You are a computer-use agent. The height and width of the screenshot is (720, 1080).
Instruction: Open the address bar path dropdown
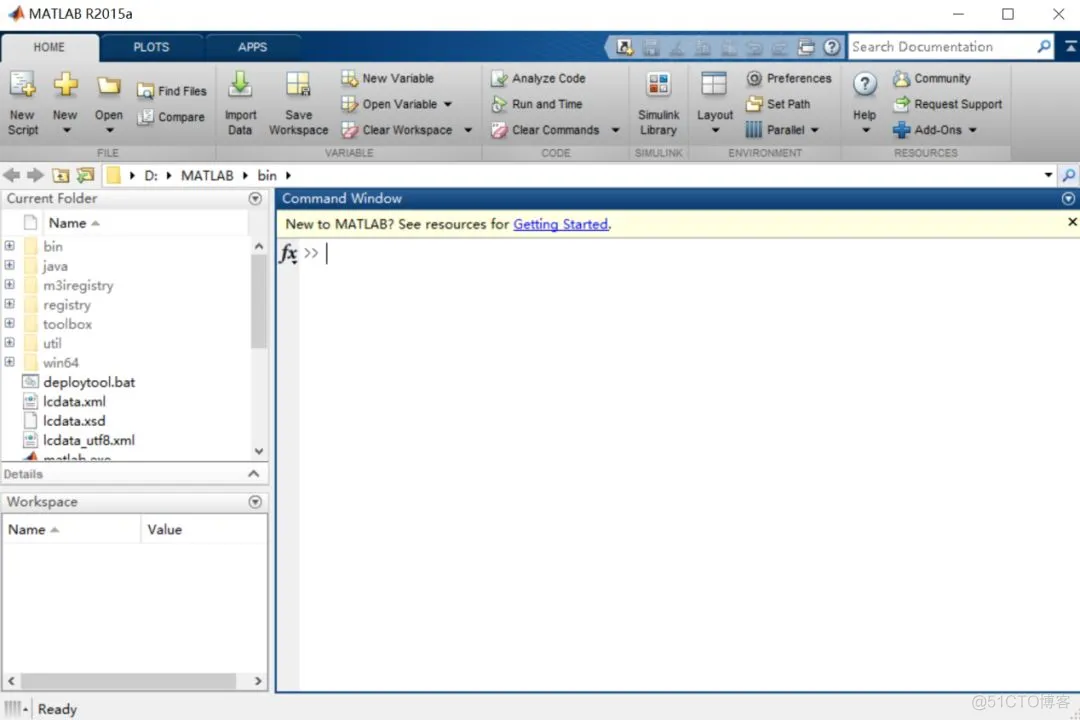tap(1048, 176)
